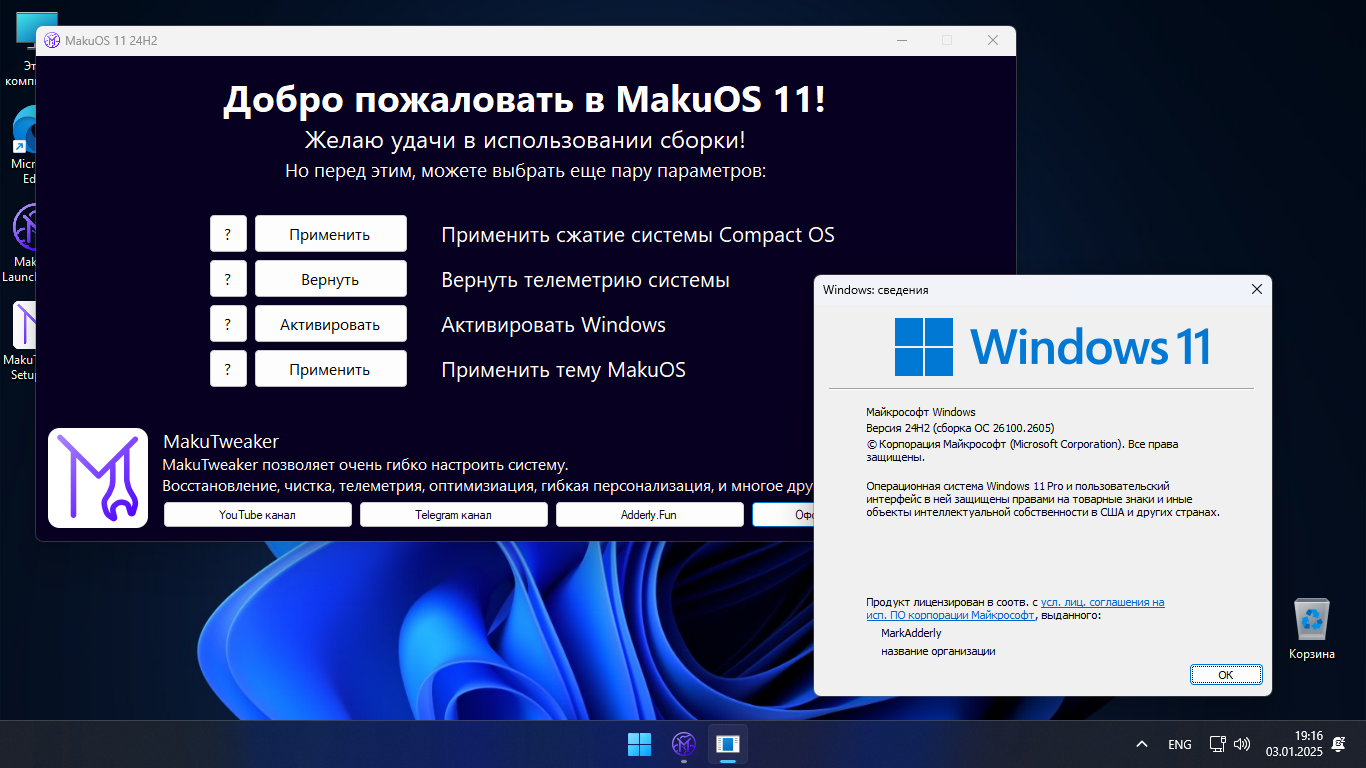Close the Windows: сведения dialog
The height and width of the screenshot is (768, 1366).
point(1257,289)
